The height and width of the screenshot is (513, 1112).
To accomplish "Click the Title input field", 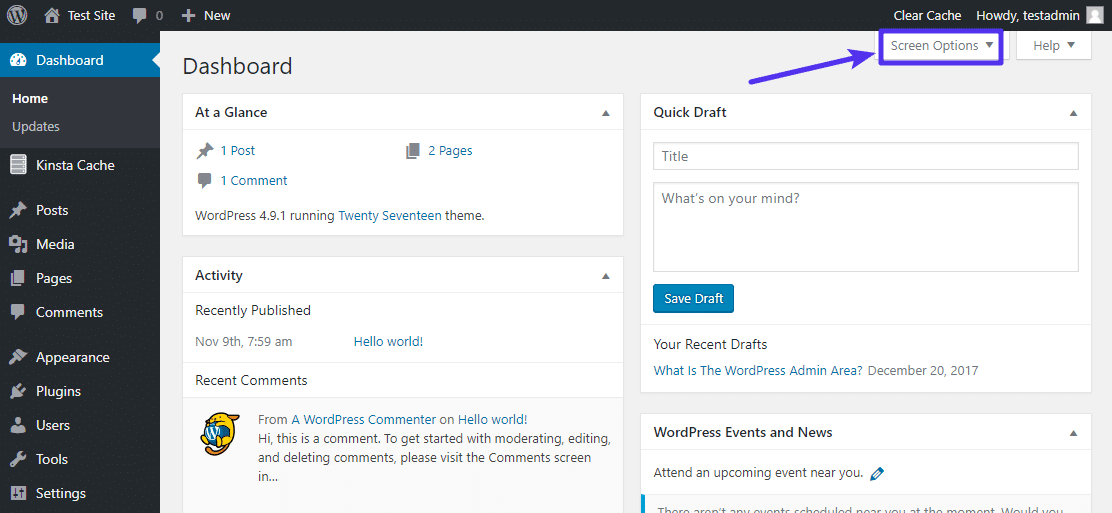I will (x=865, y=156).
